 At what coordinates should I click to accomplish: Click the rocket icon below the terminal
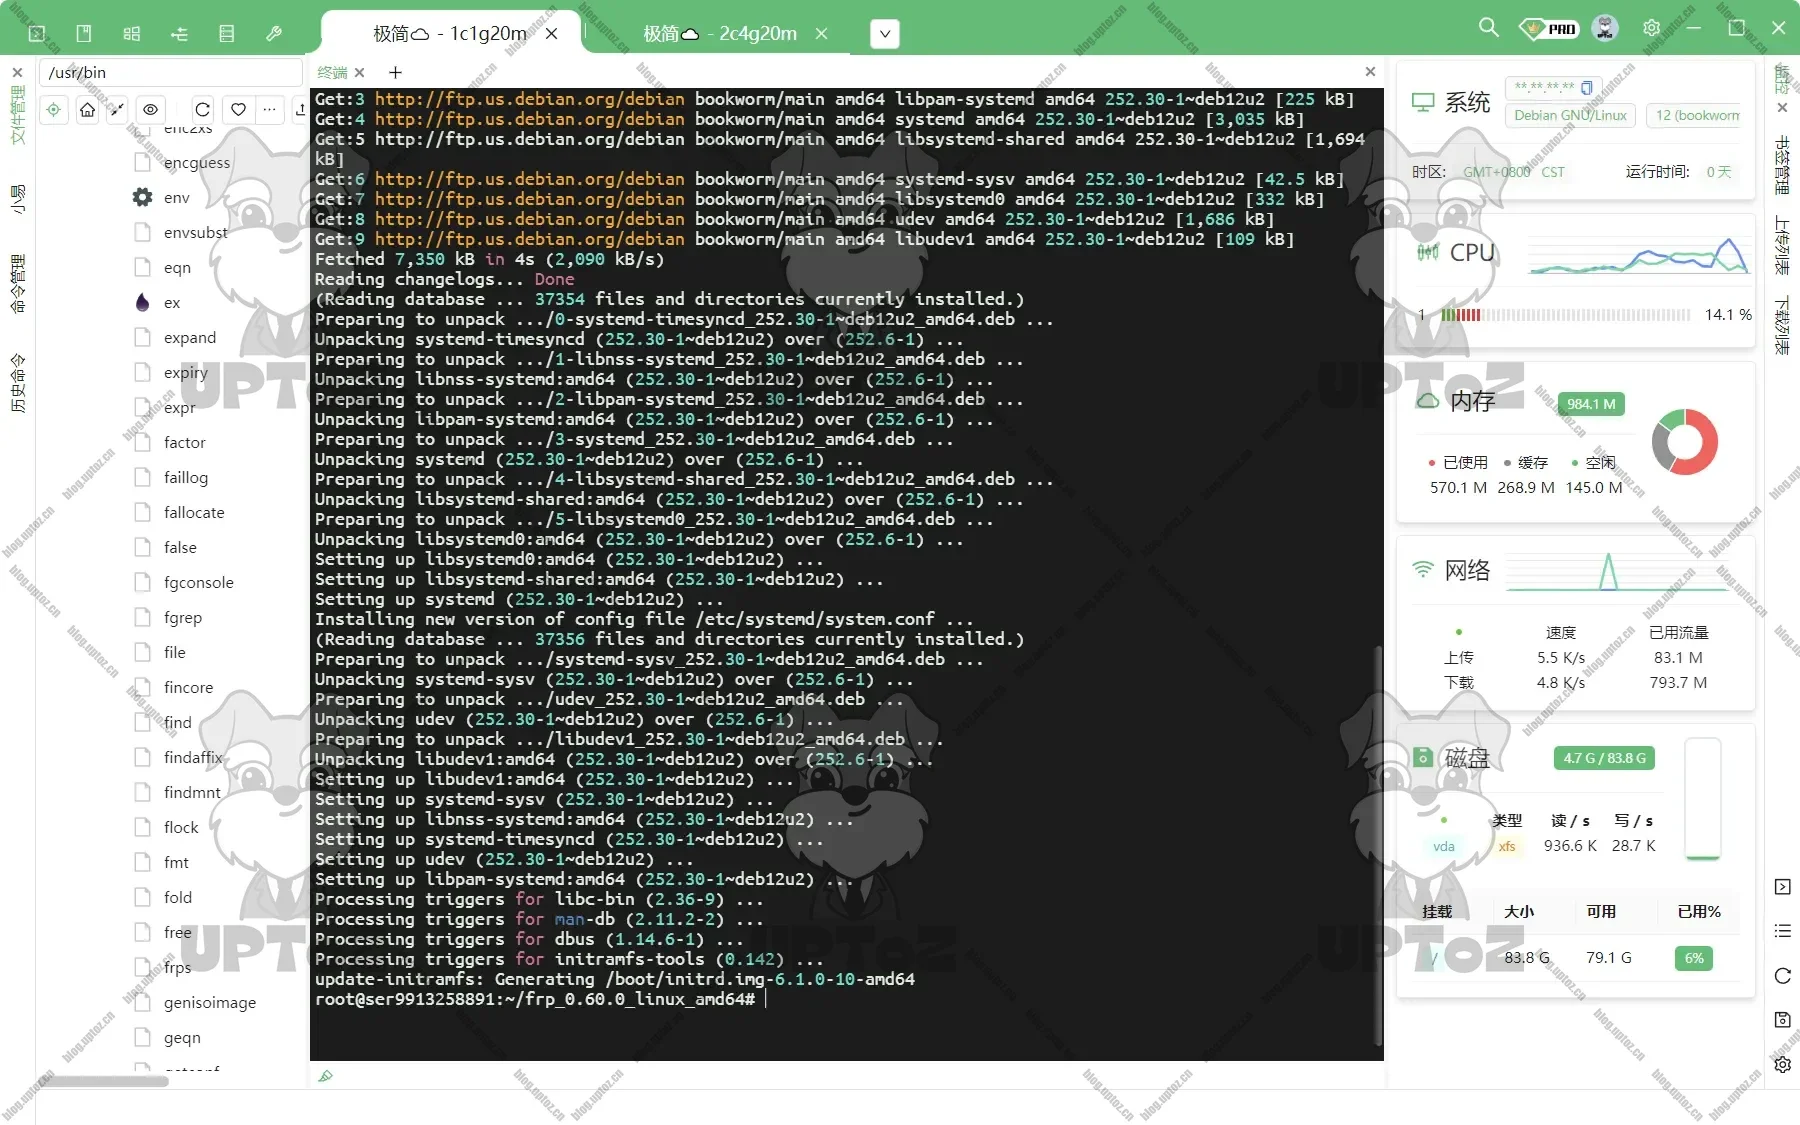pos(325,1076)
